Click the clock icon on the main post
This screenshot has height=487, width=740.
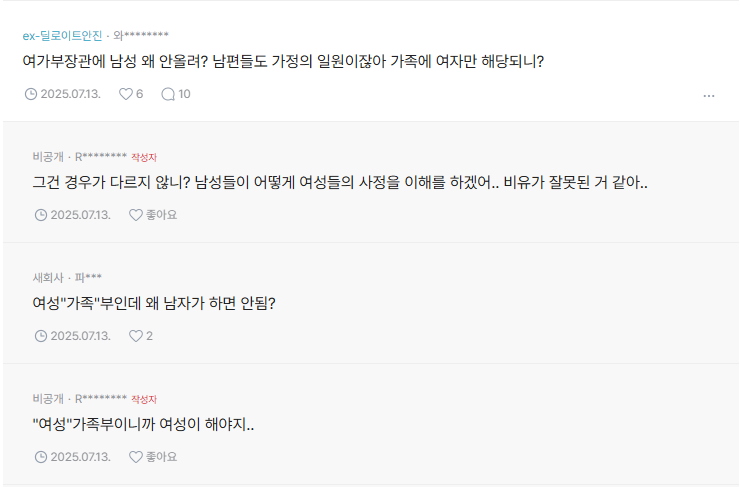pos(31,94)
